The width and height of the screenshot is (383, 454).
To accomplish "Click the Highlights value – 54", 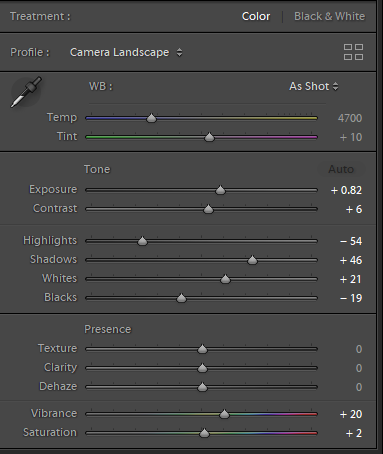I will click(x=351, y=241).
